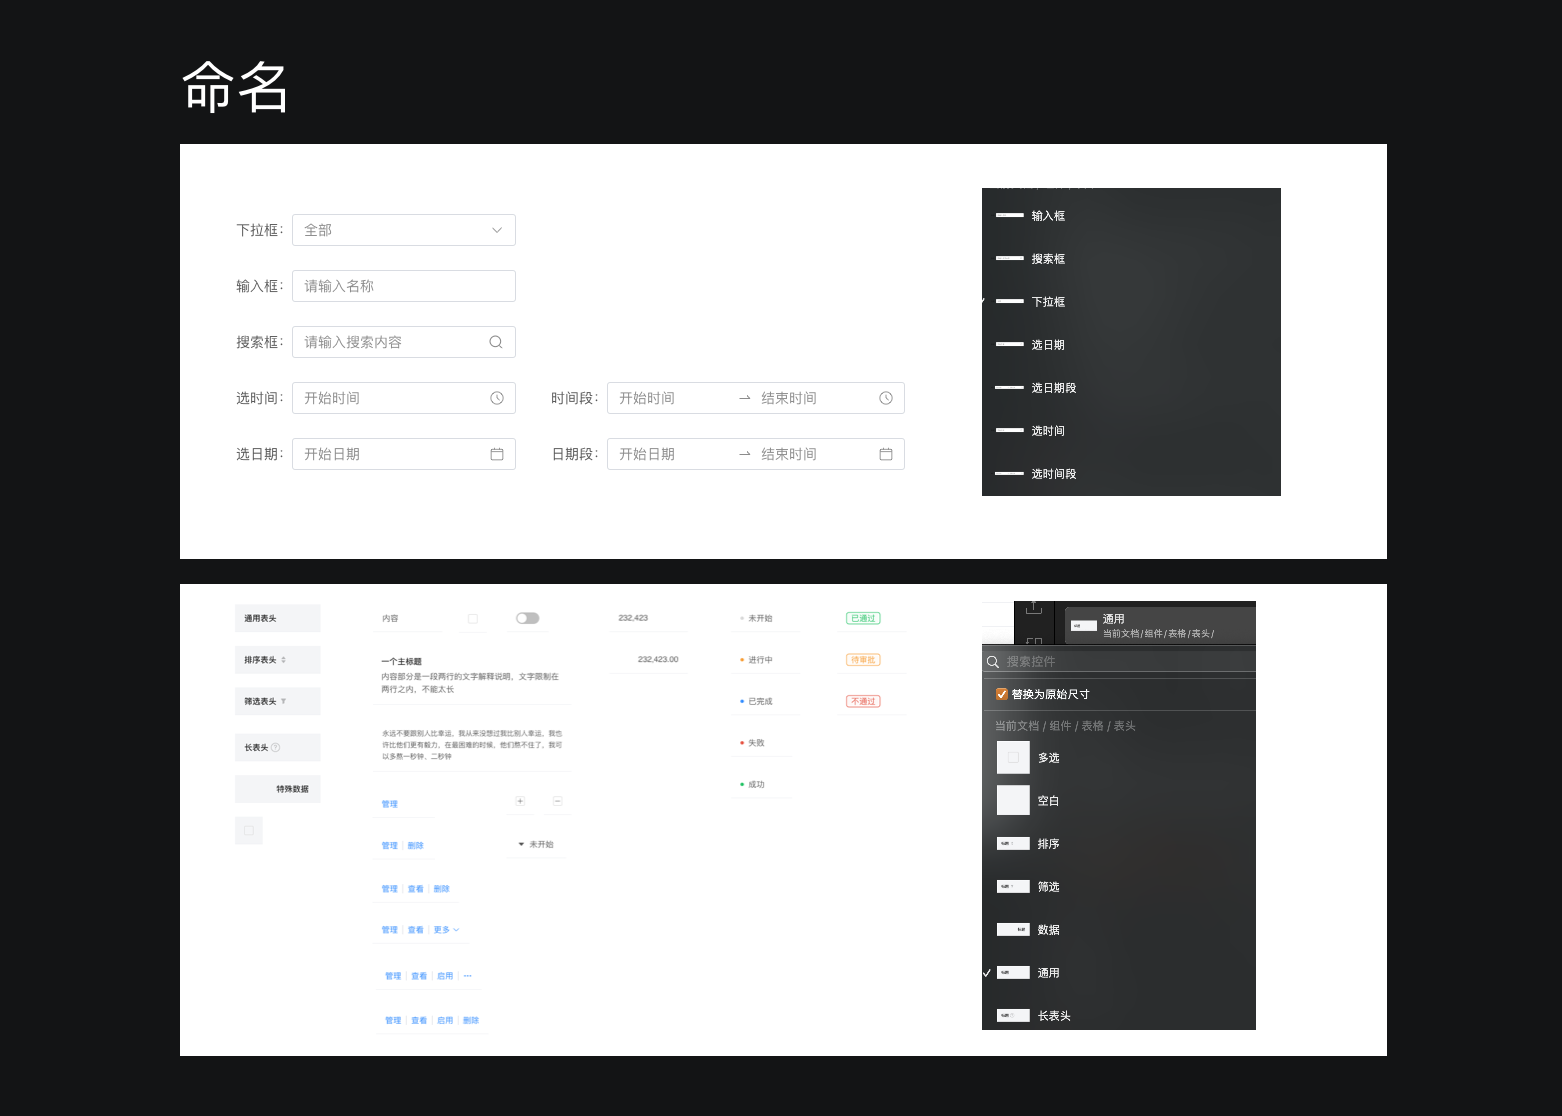Uncheck the 替换为原始尺寸 checkbox
The height and width of the screenshot is (1116, 1562).
1001,694
